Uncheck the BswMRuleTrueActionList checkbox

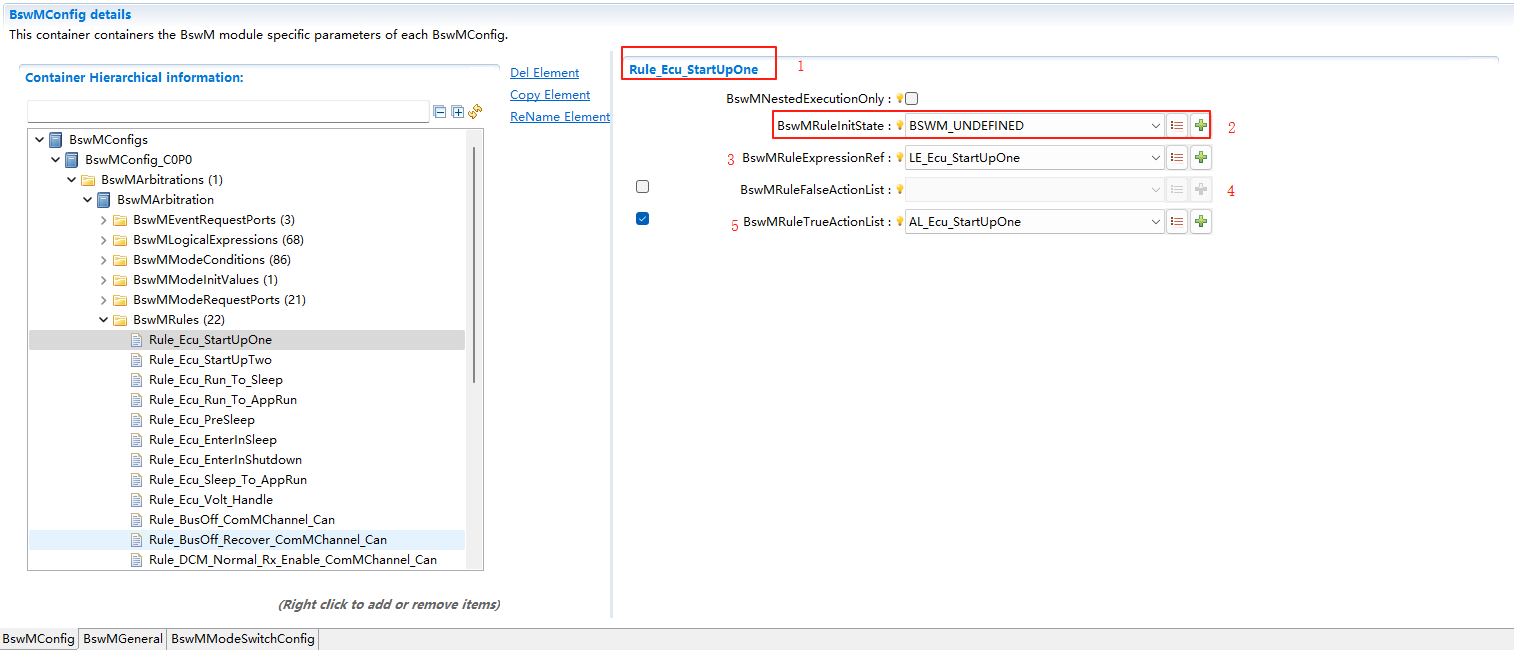pyautogui.click(x=643, y=219)
